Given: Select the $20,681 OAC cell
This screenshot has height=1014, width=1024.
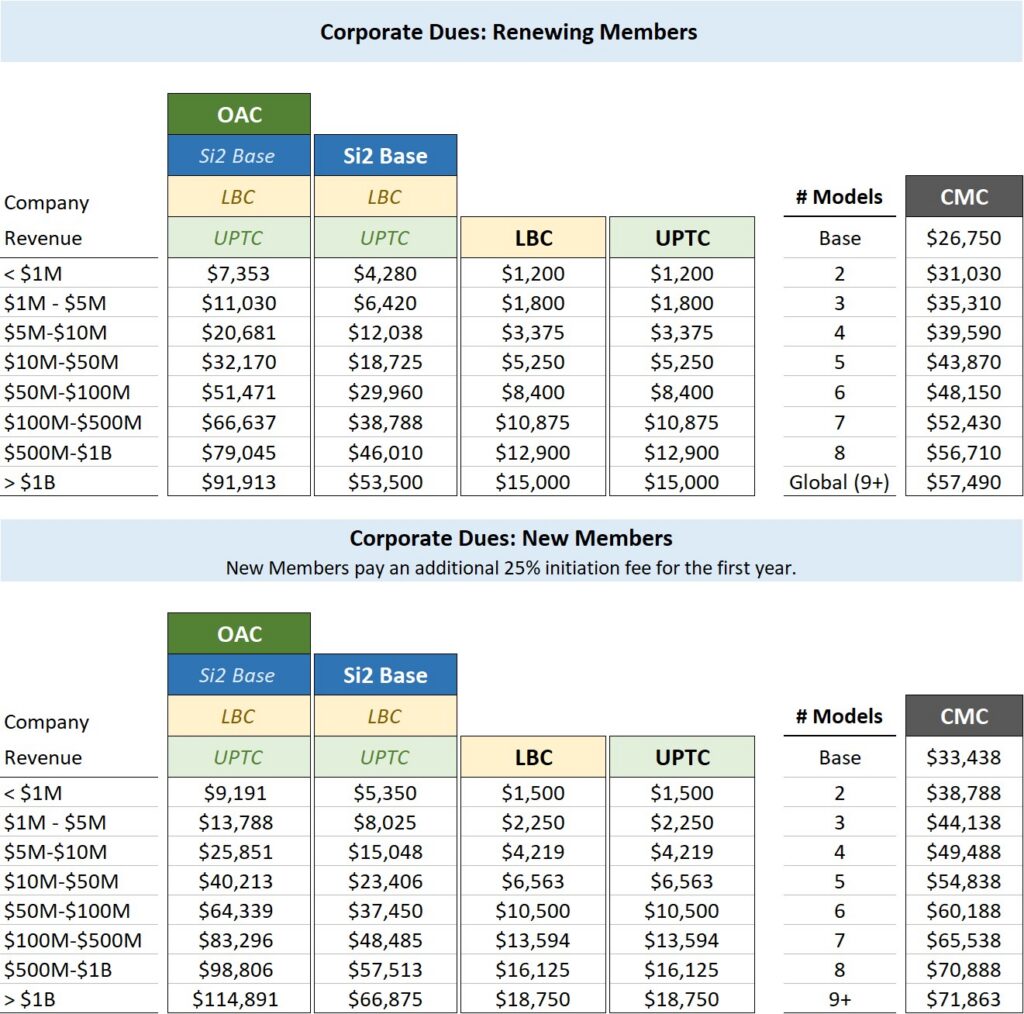Looking at the screenshot, I should tap(239, 333).
